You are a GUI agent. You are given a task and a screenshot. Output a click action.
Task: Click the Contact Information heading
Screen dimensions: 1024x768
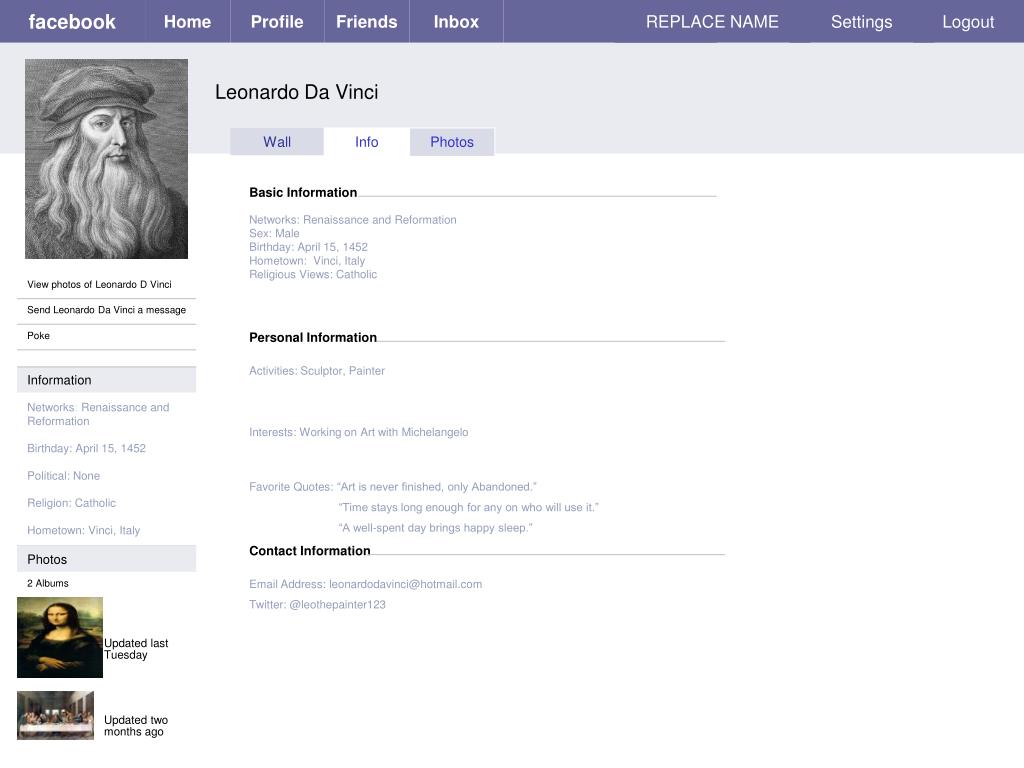click(310, 551)
